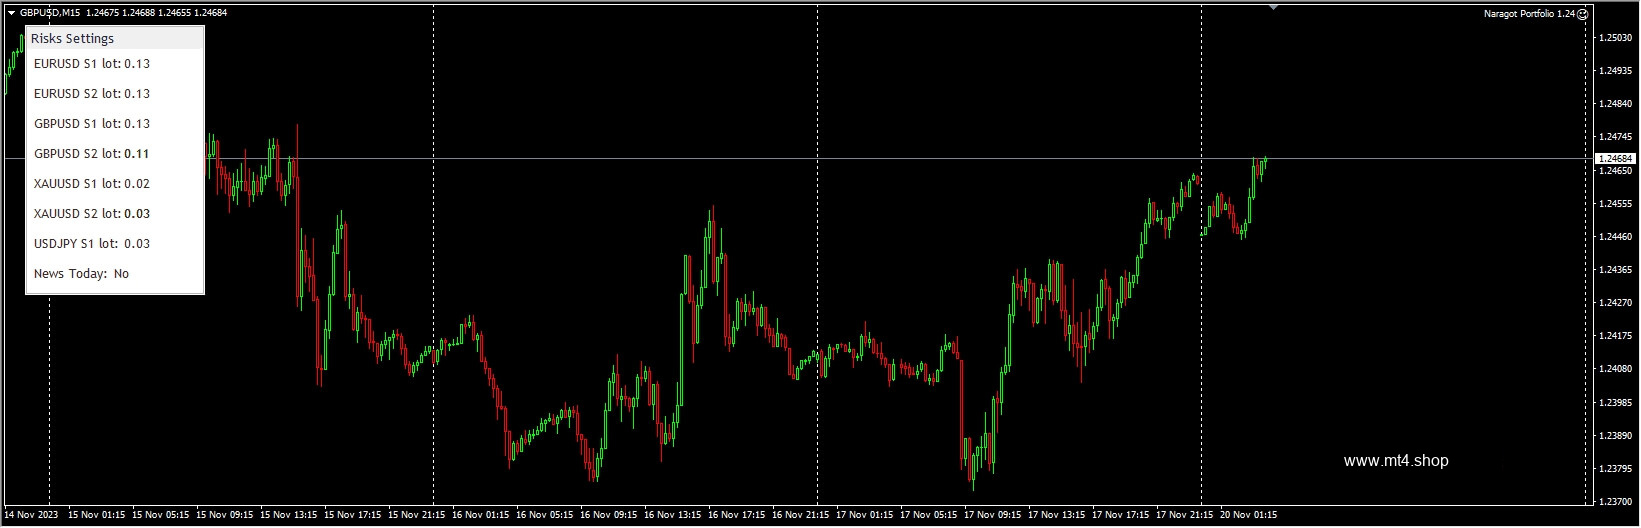Click time axis label 15 Nov 09:15
This screenshot has height=528, width=1641.
point(225,516)
